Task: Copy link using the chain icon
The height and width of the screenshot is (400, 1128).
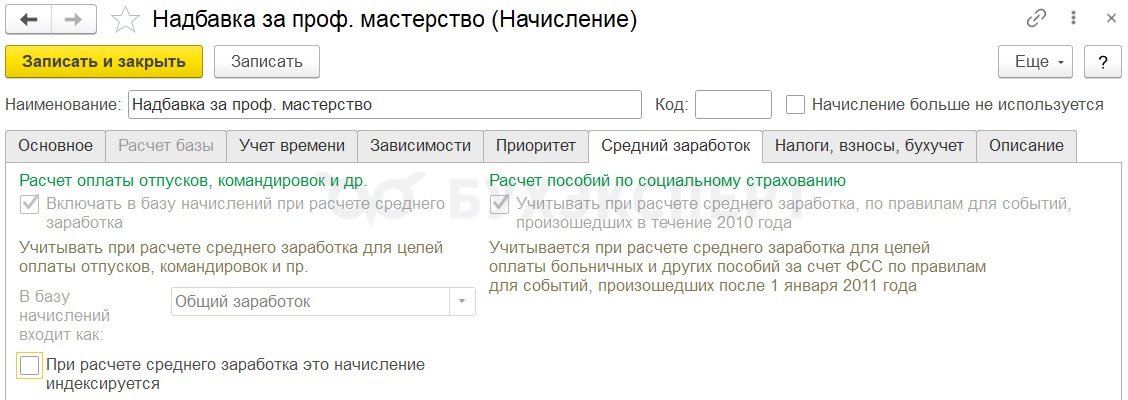Action: (1036, 19)
